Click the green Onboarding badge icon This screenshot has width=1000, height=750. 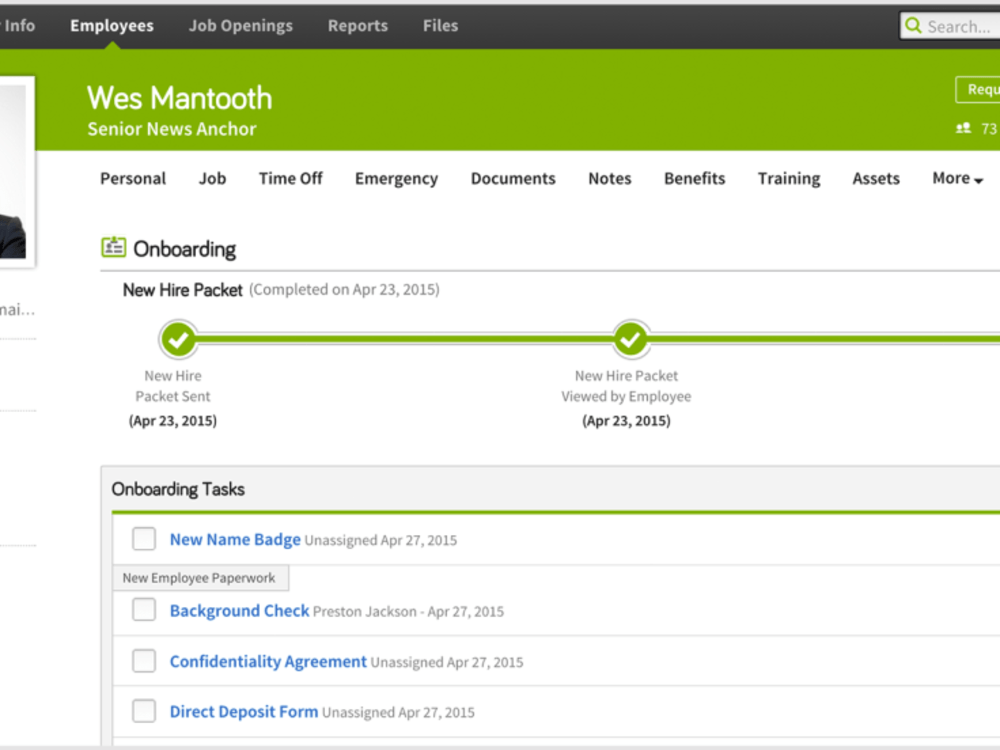(x=113, y=246)
